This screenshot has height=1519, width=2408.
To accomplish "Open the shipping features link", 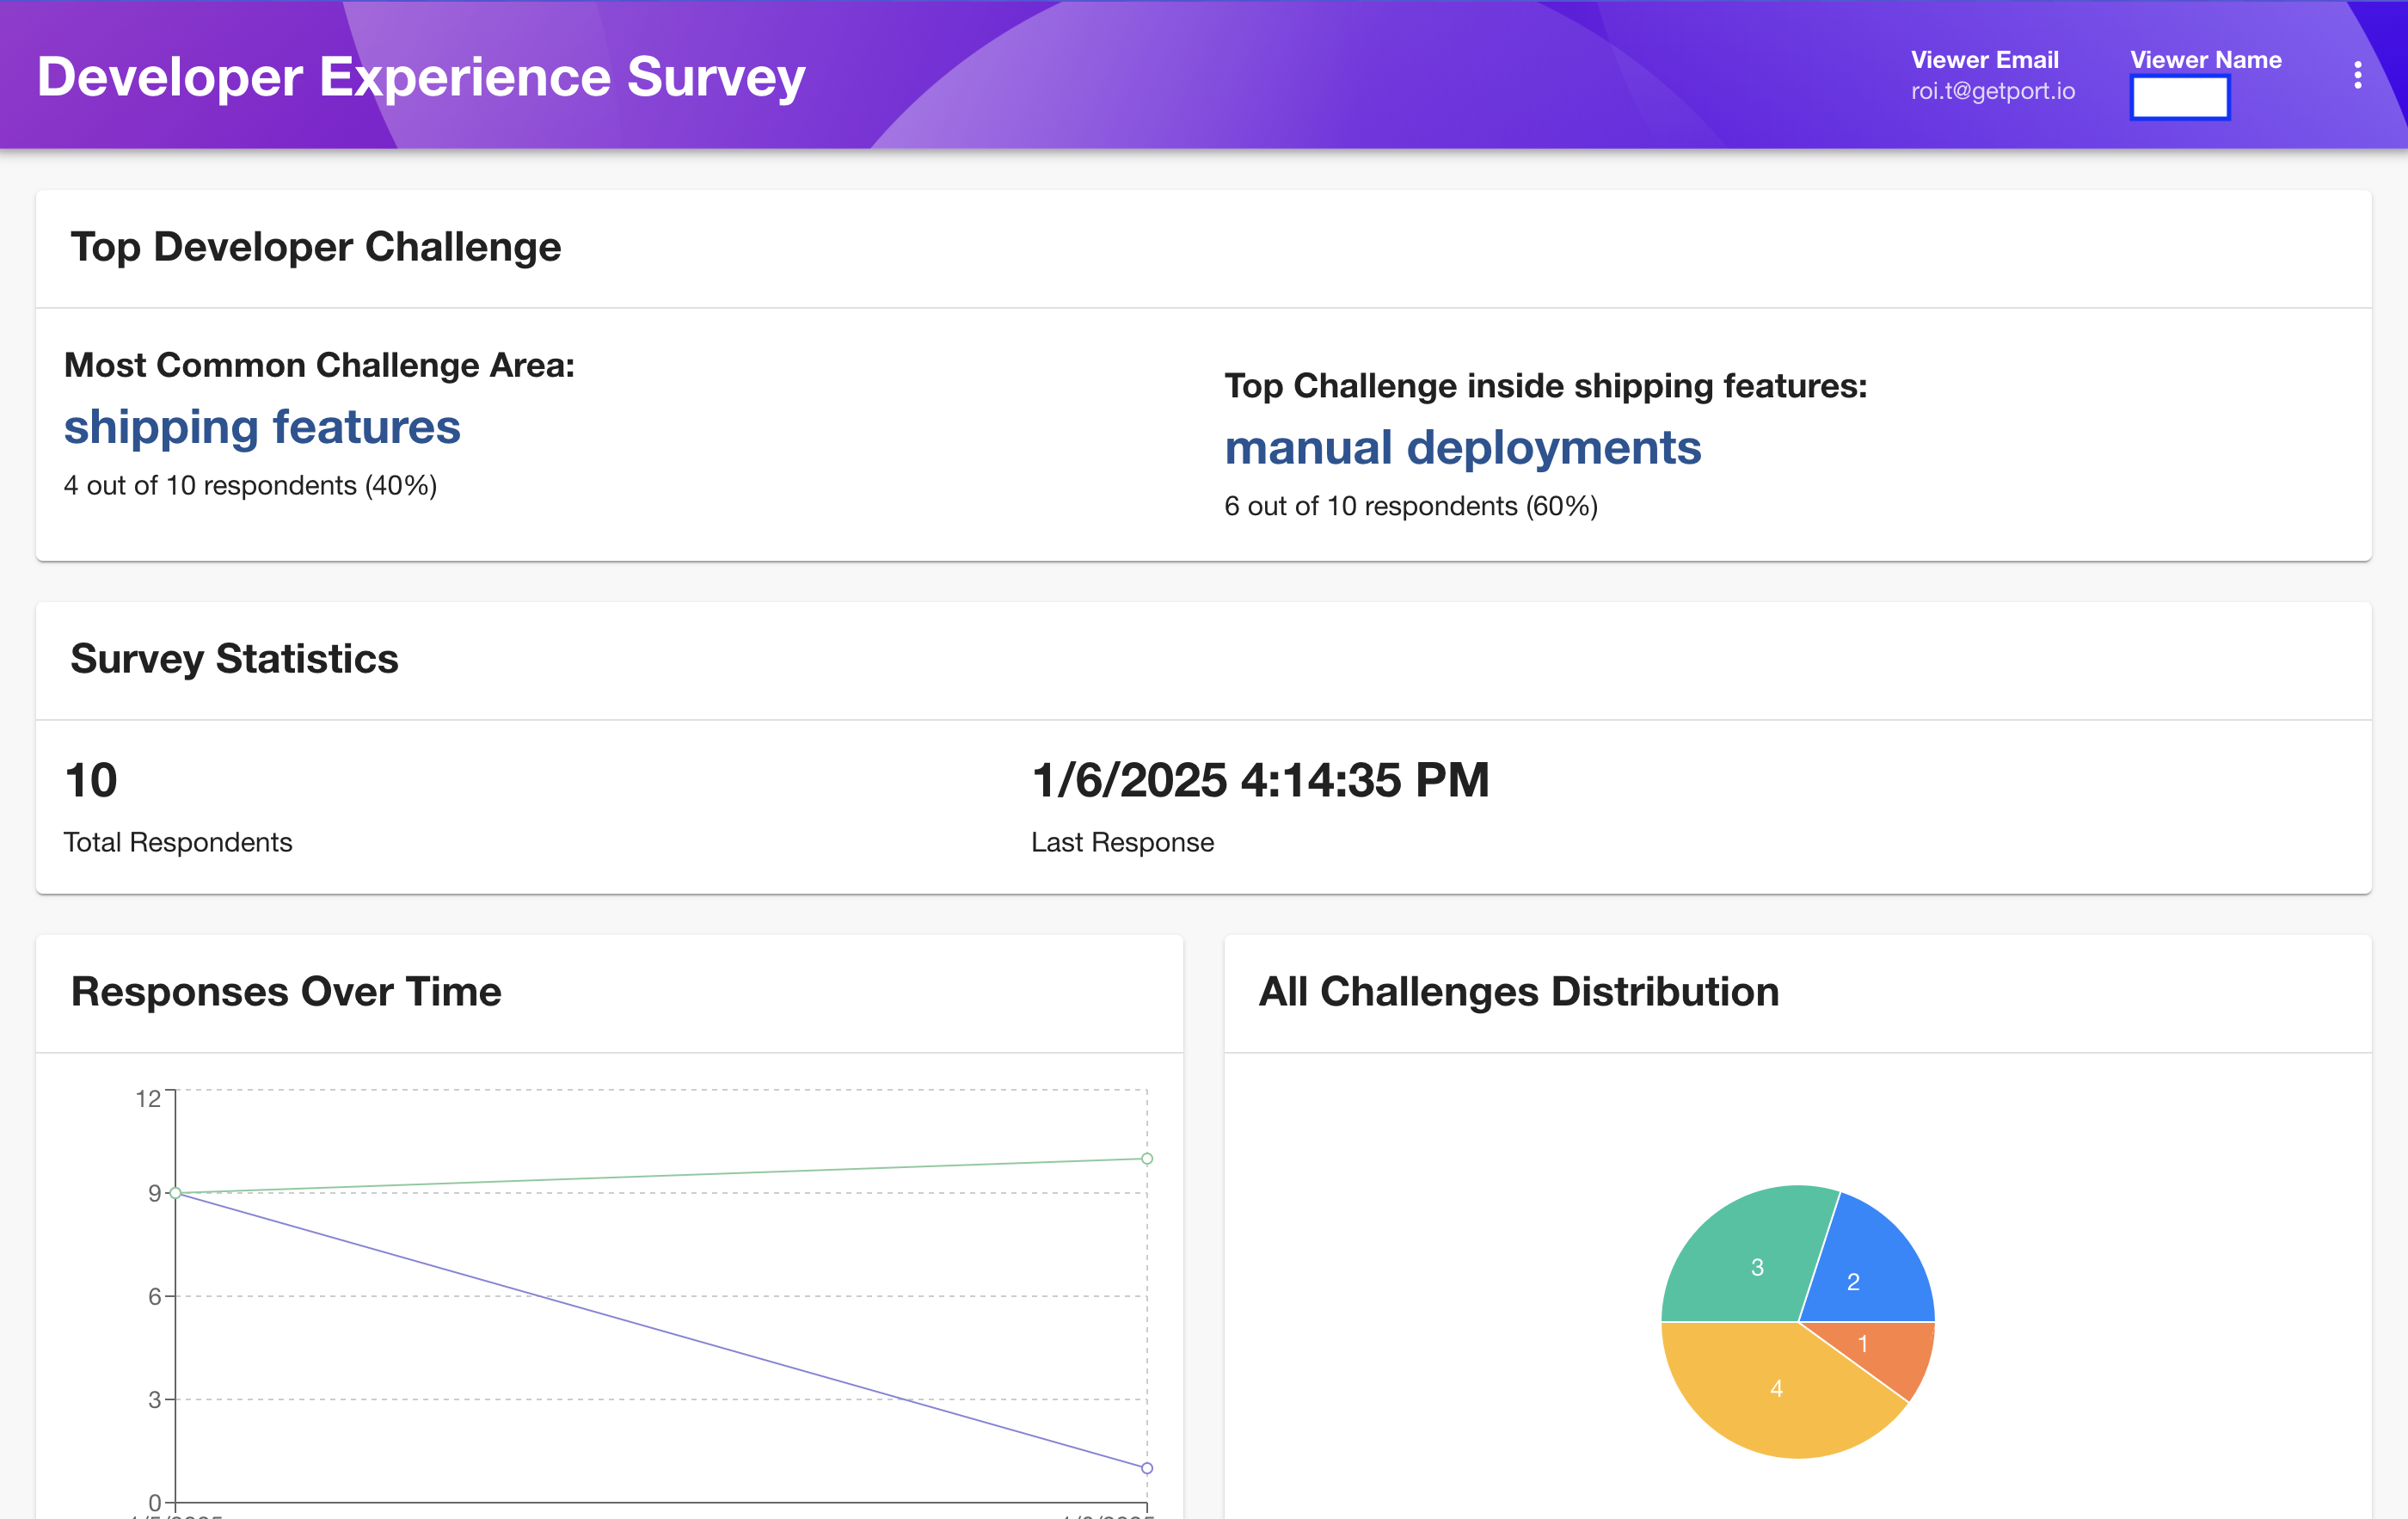I will tap(262, 426).
